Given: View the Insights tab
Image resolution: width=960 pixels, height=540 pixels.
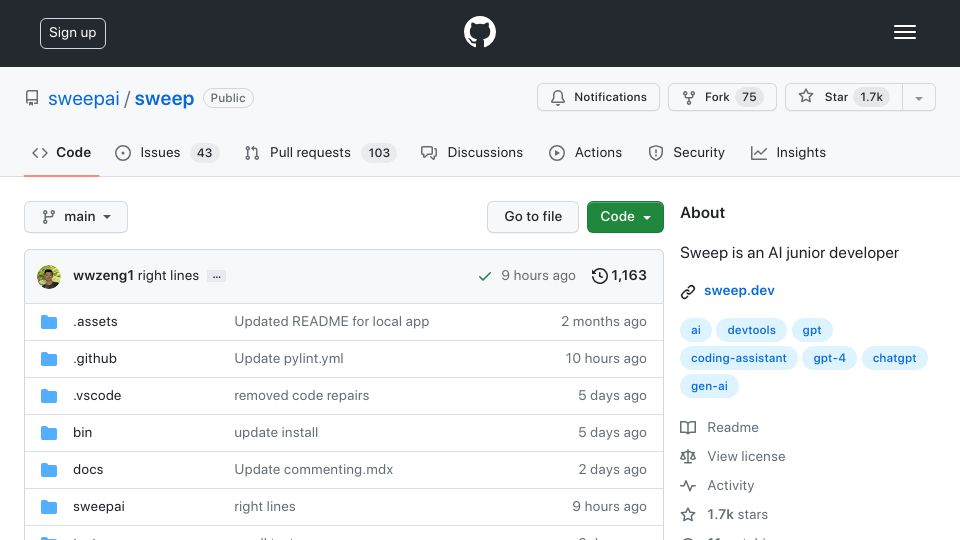Looking at the screenshot, I should click(788, 152).
